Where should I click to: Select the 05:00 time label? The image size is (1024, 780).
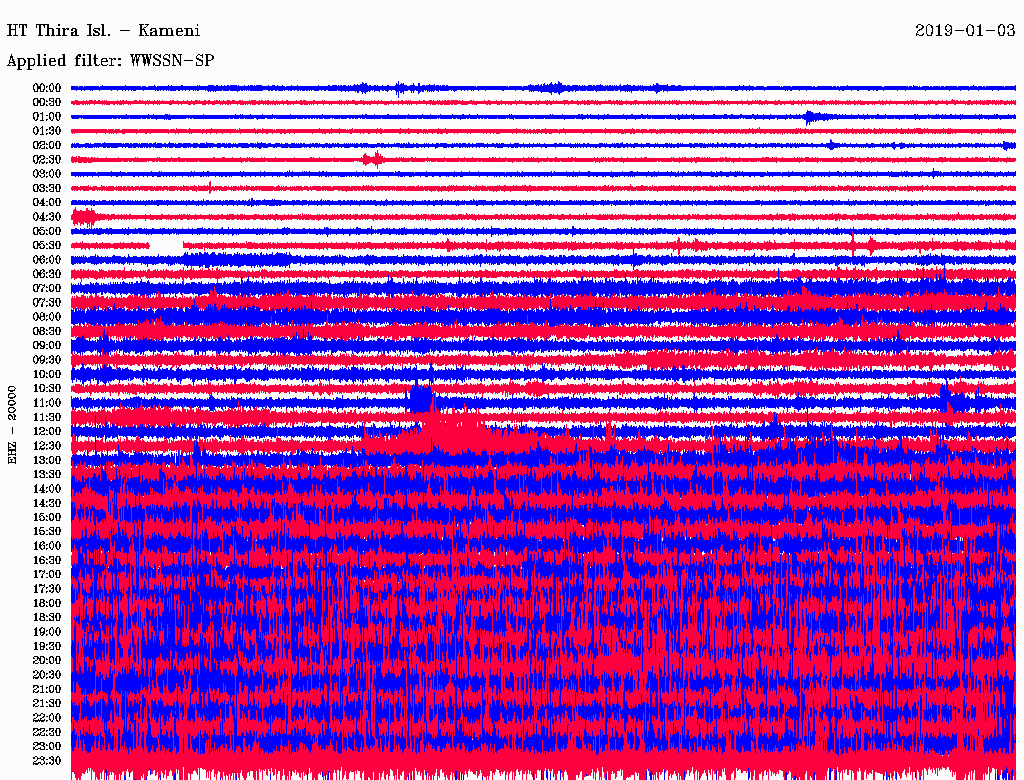pyautogui.click(x=47, y=231)
